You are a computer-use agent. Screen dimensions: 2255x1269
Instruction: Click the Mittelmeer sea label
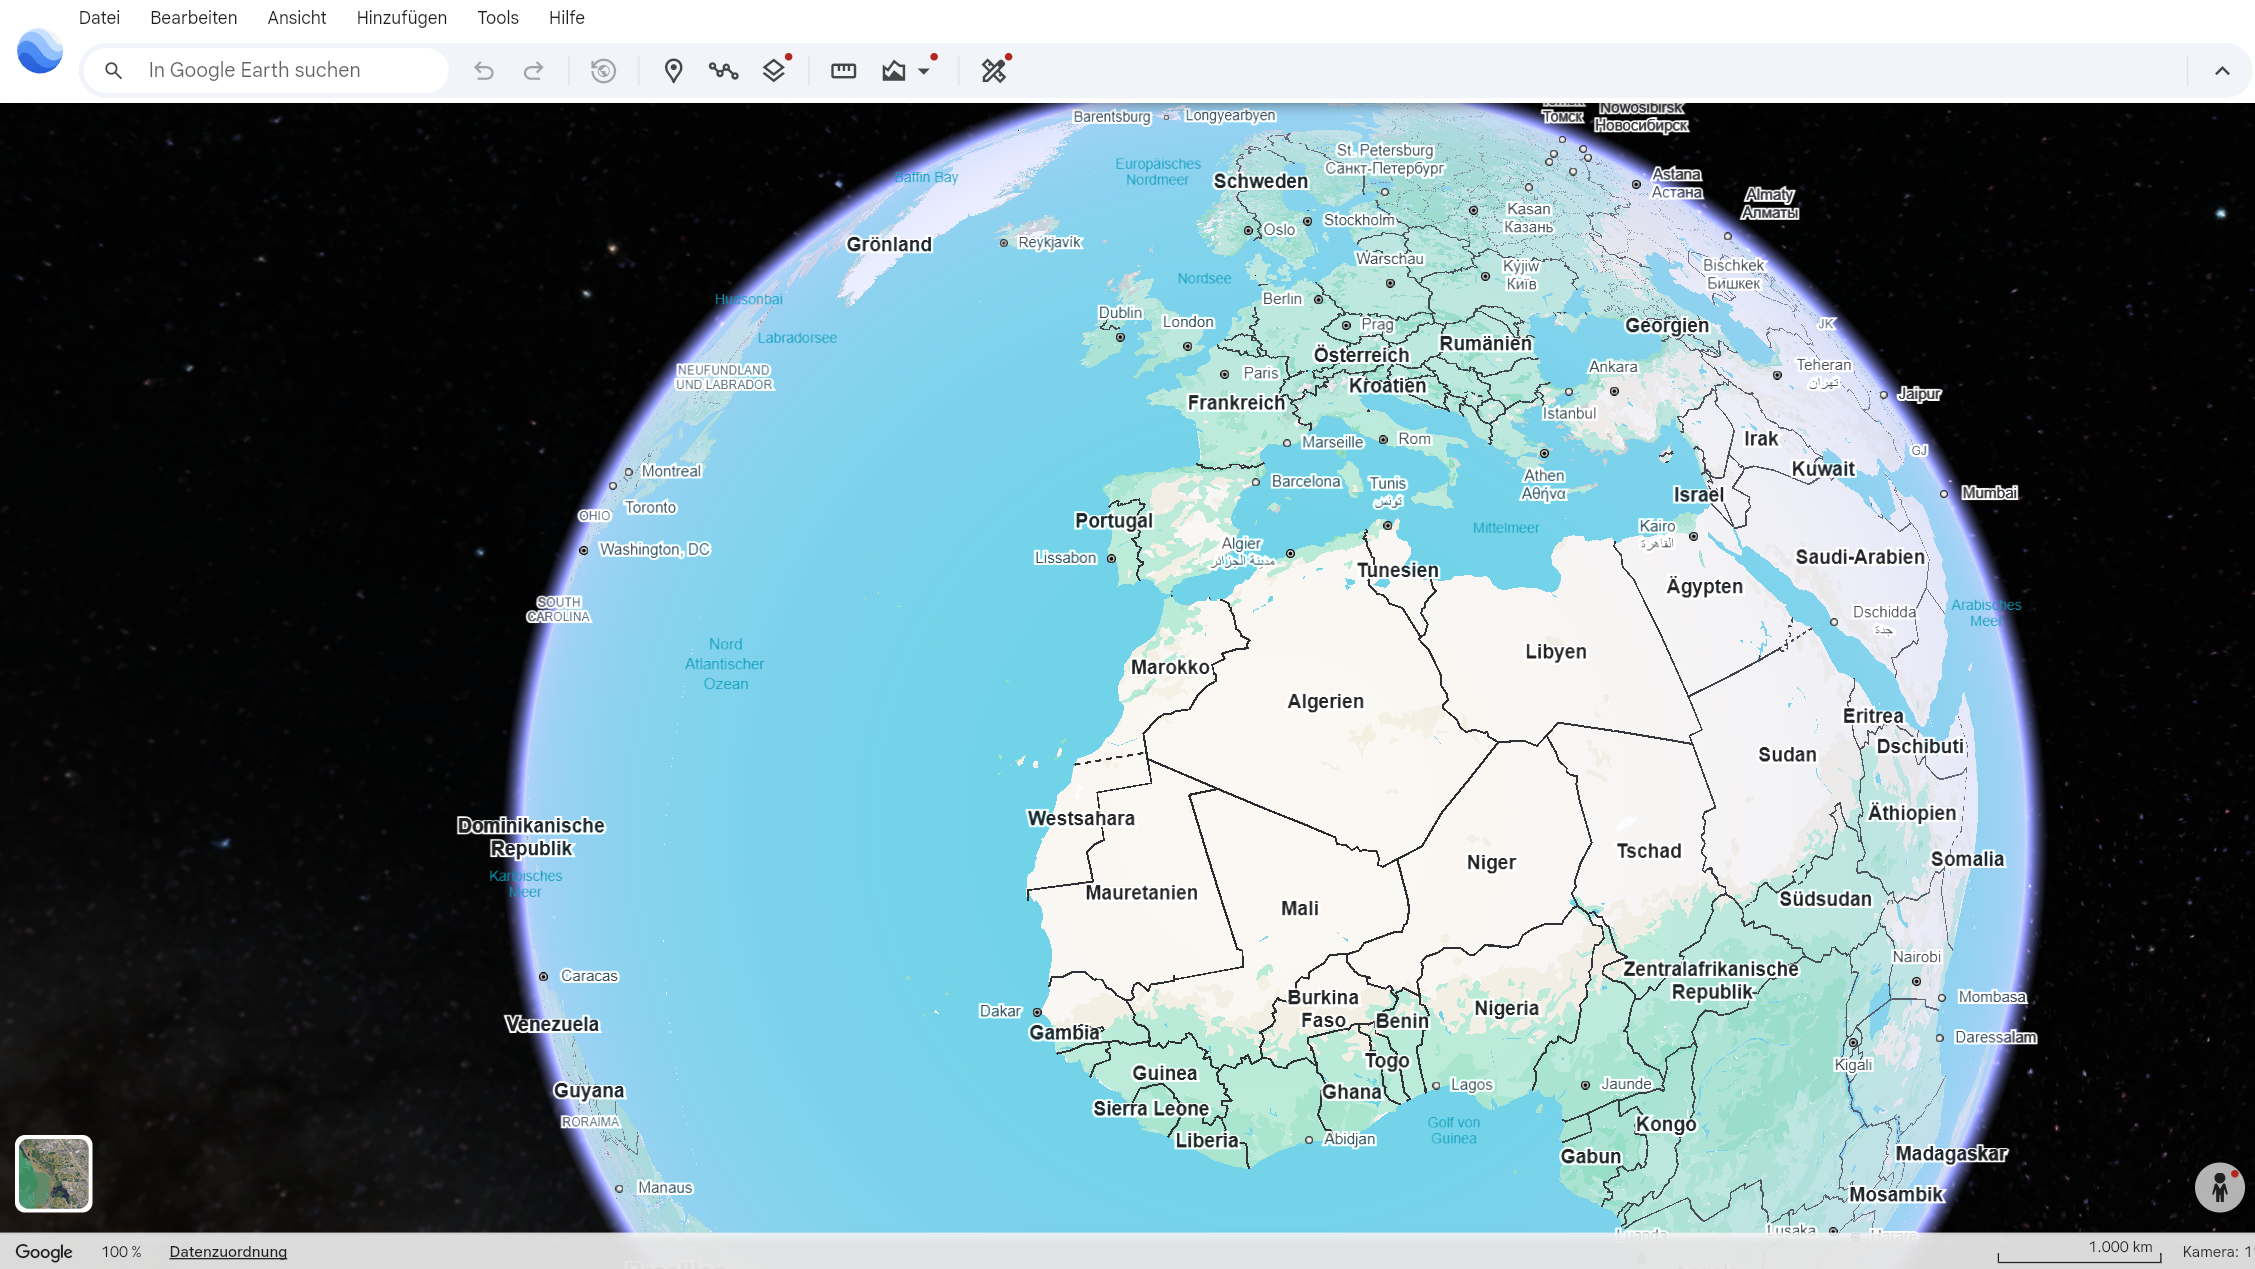(1505, 528)
